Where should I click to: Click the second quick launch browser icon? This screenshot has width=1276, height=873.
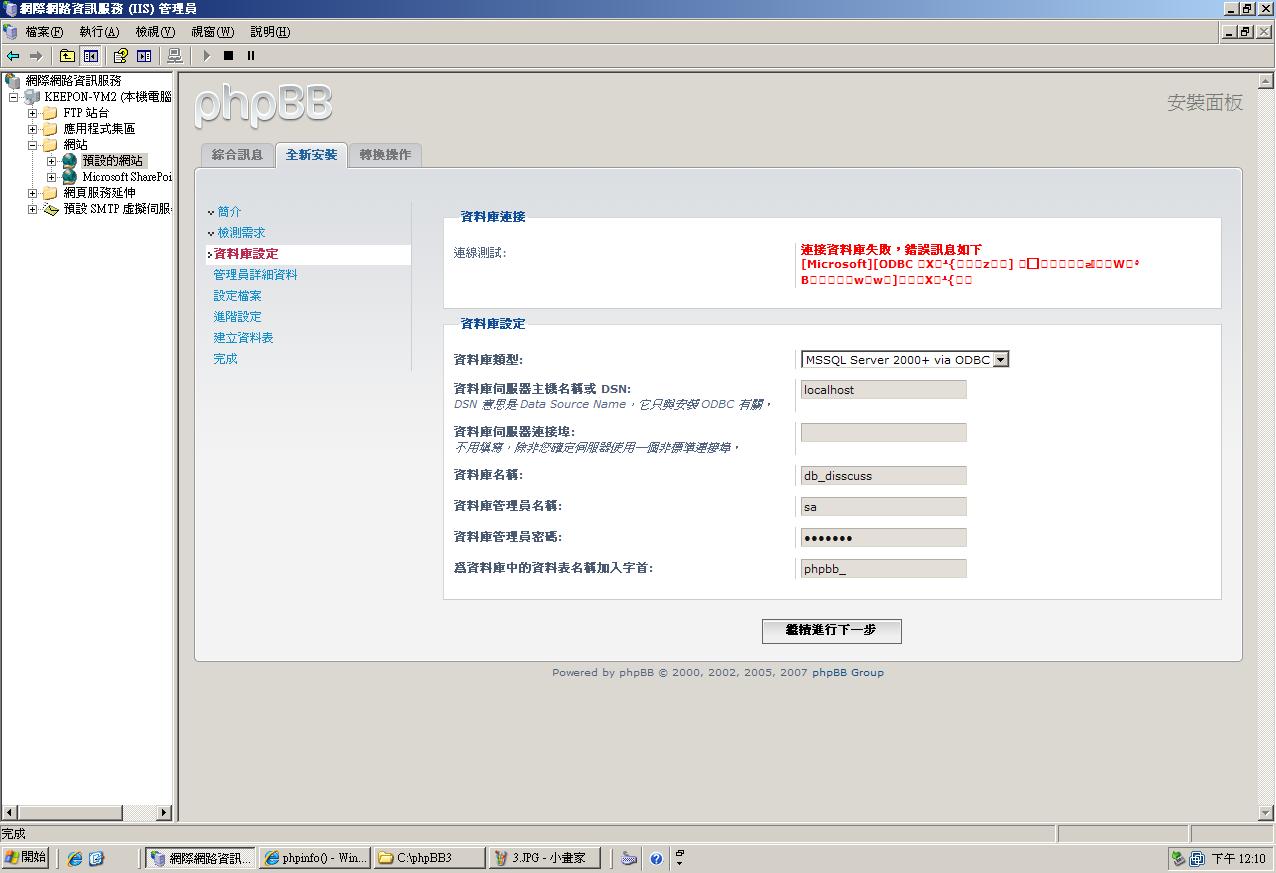[x=97, y=858]
